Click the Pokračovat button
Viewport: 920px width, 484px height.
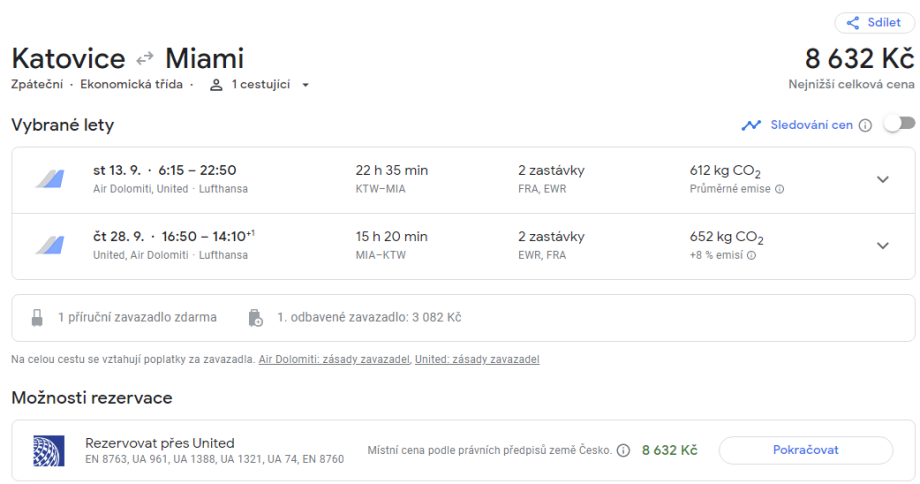pos(805,450)
